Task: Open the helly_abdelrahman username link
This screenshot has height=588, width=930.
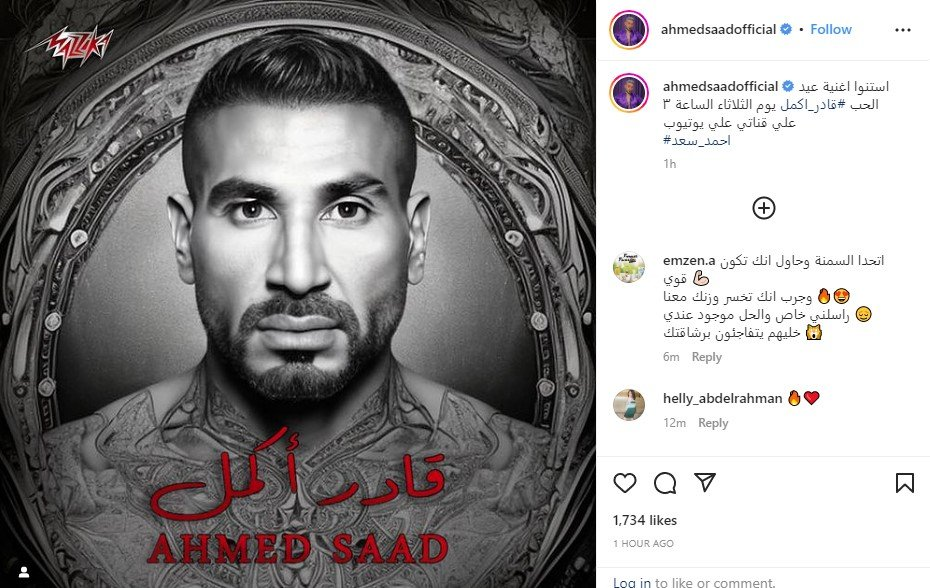Action: (x=722, y=398)
